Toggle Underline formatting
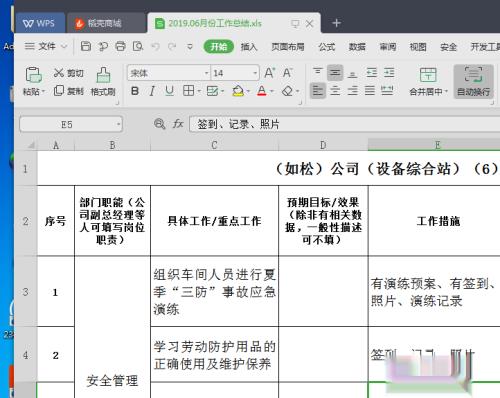500x398 pixels. (169, 91)
